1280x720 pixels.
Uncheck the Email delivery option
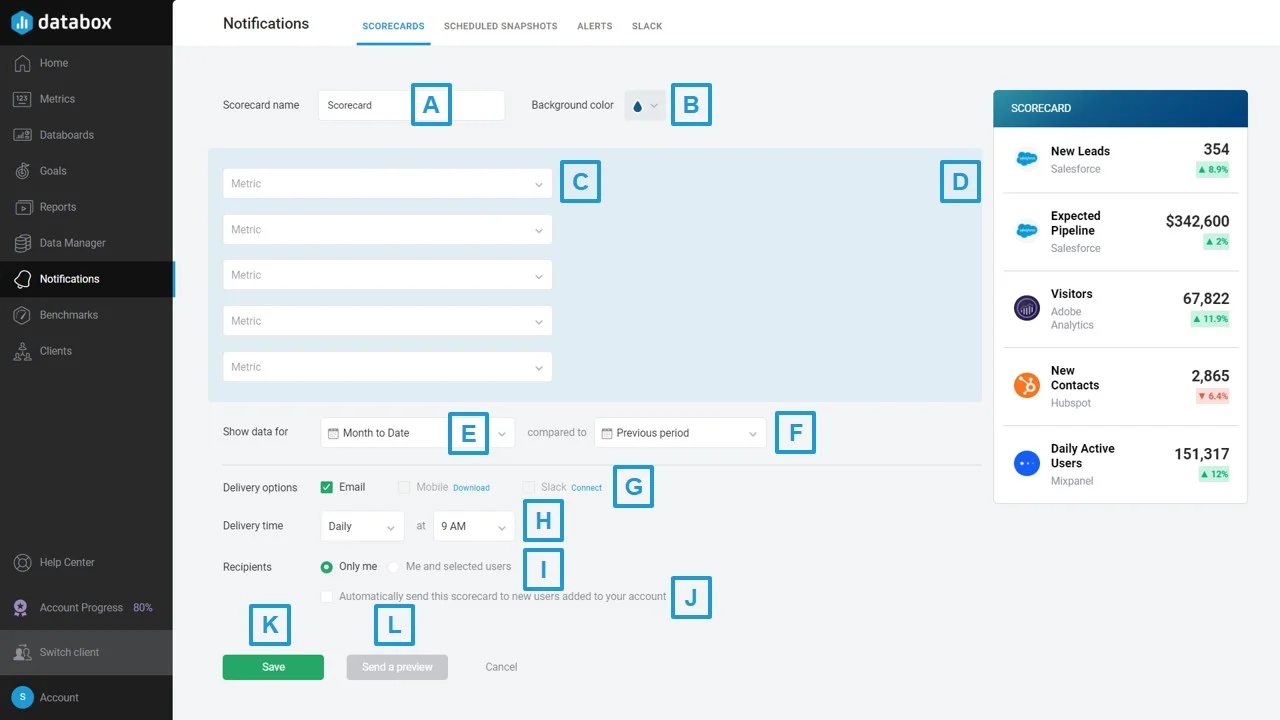tap(326, 487)
